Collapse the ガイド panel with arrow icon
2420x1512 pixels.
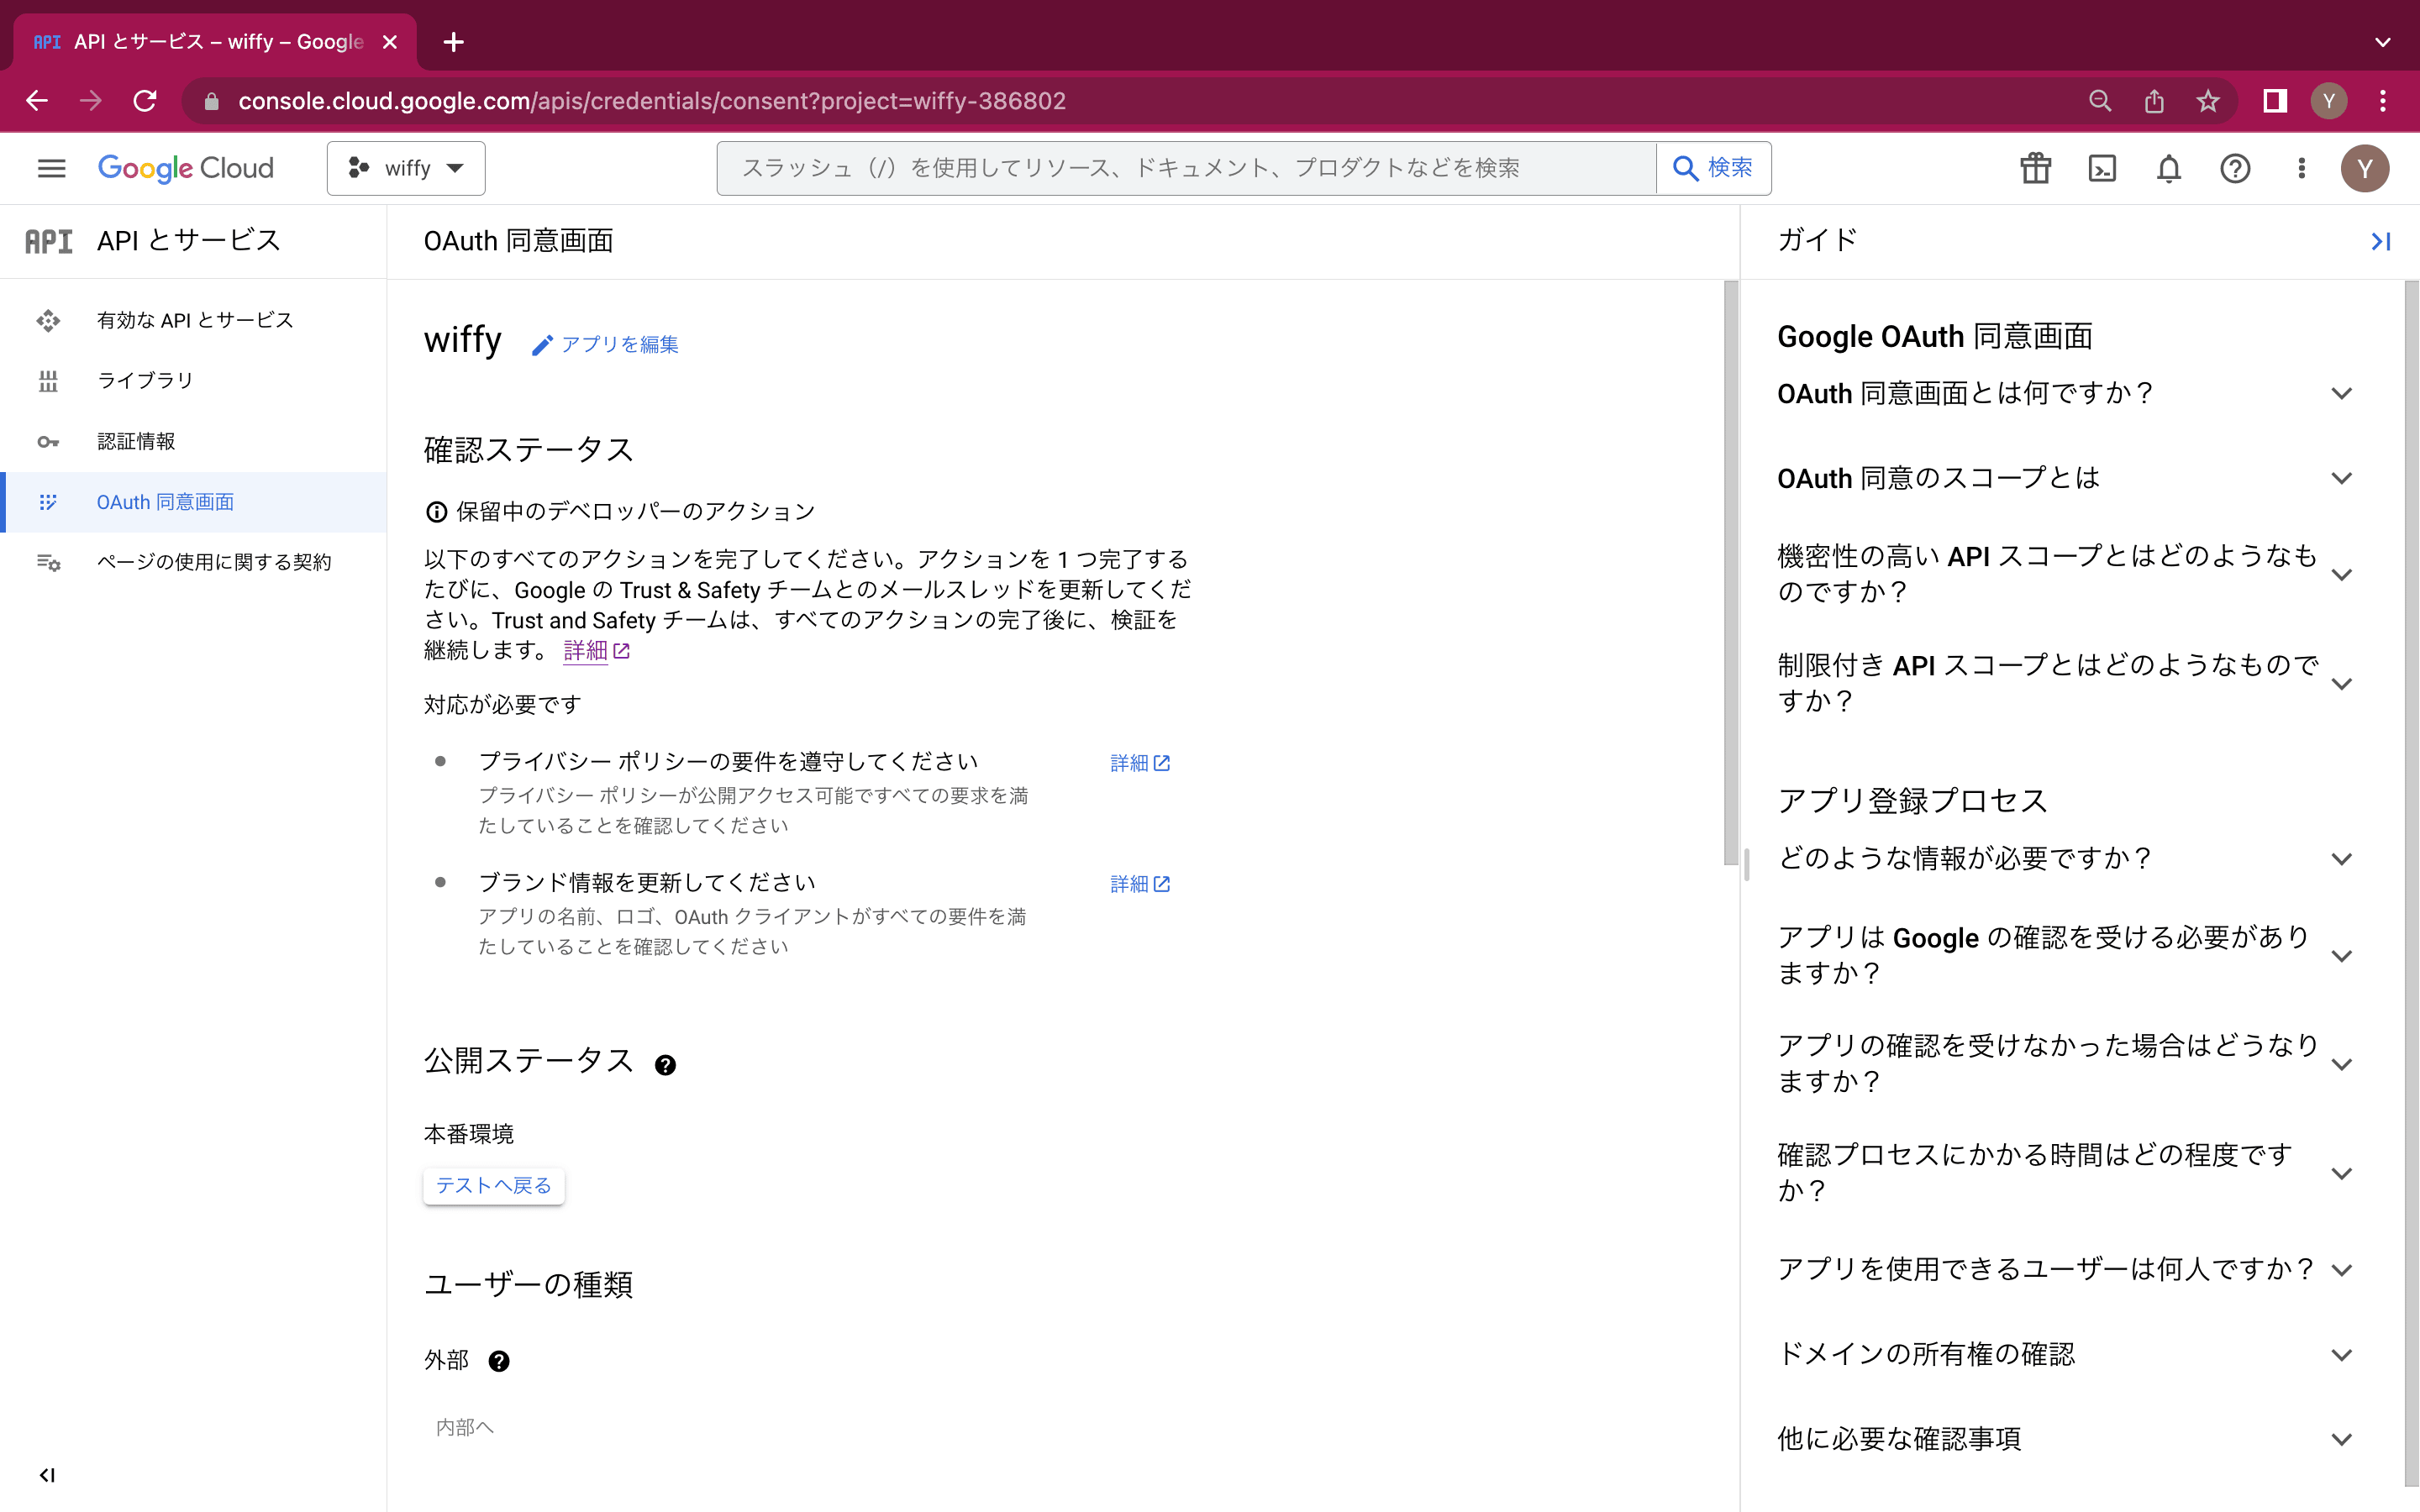pos(2380,241)
